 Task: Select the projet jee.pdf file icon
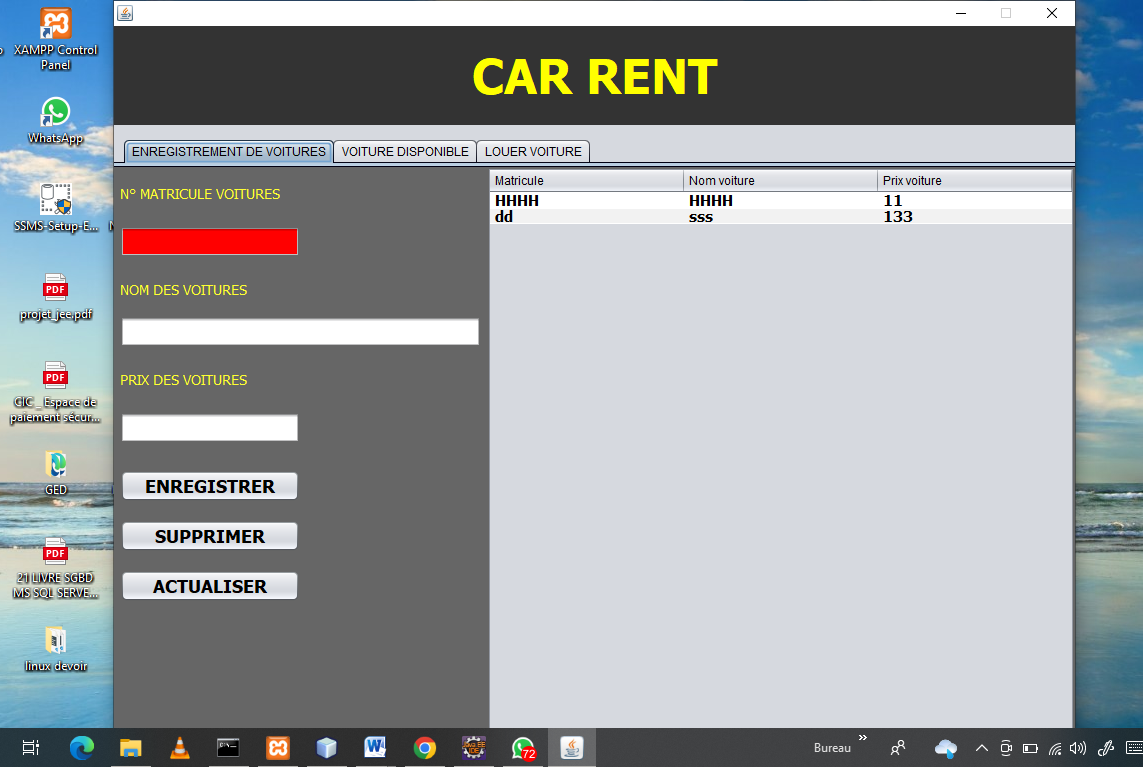click(55, 289)
